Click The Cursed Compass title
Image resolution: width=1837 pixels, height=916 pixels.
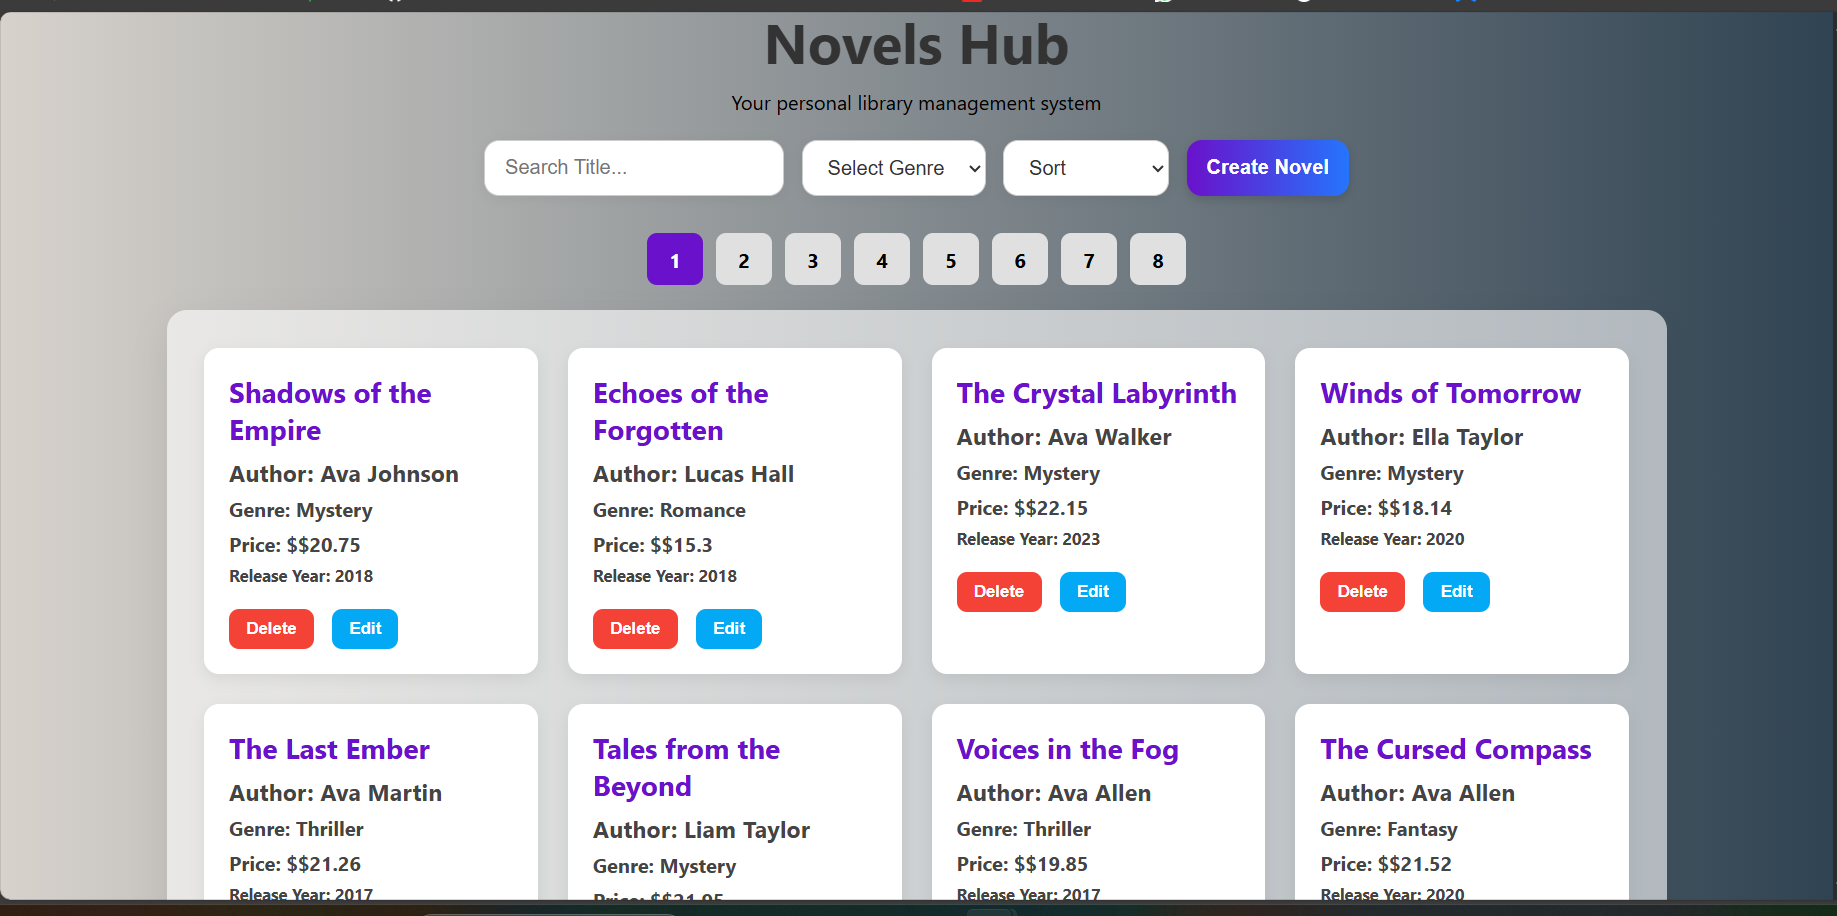pos(1455,750)
